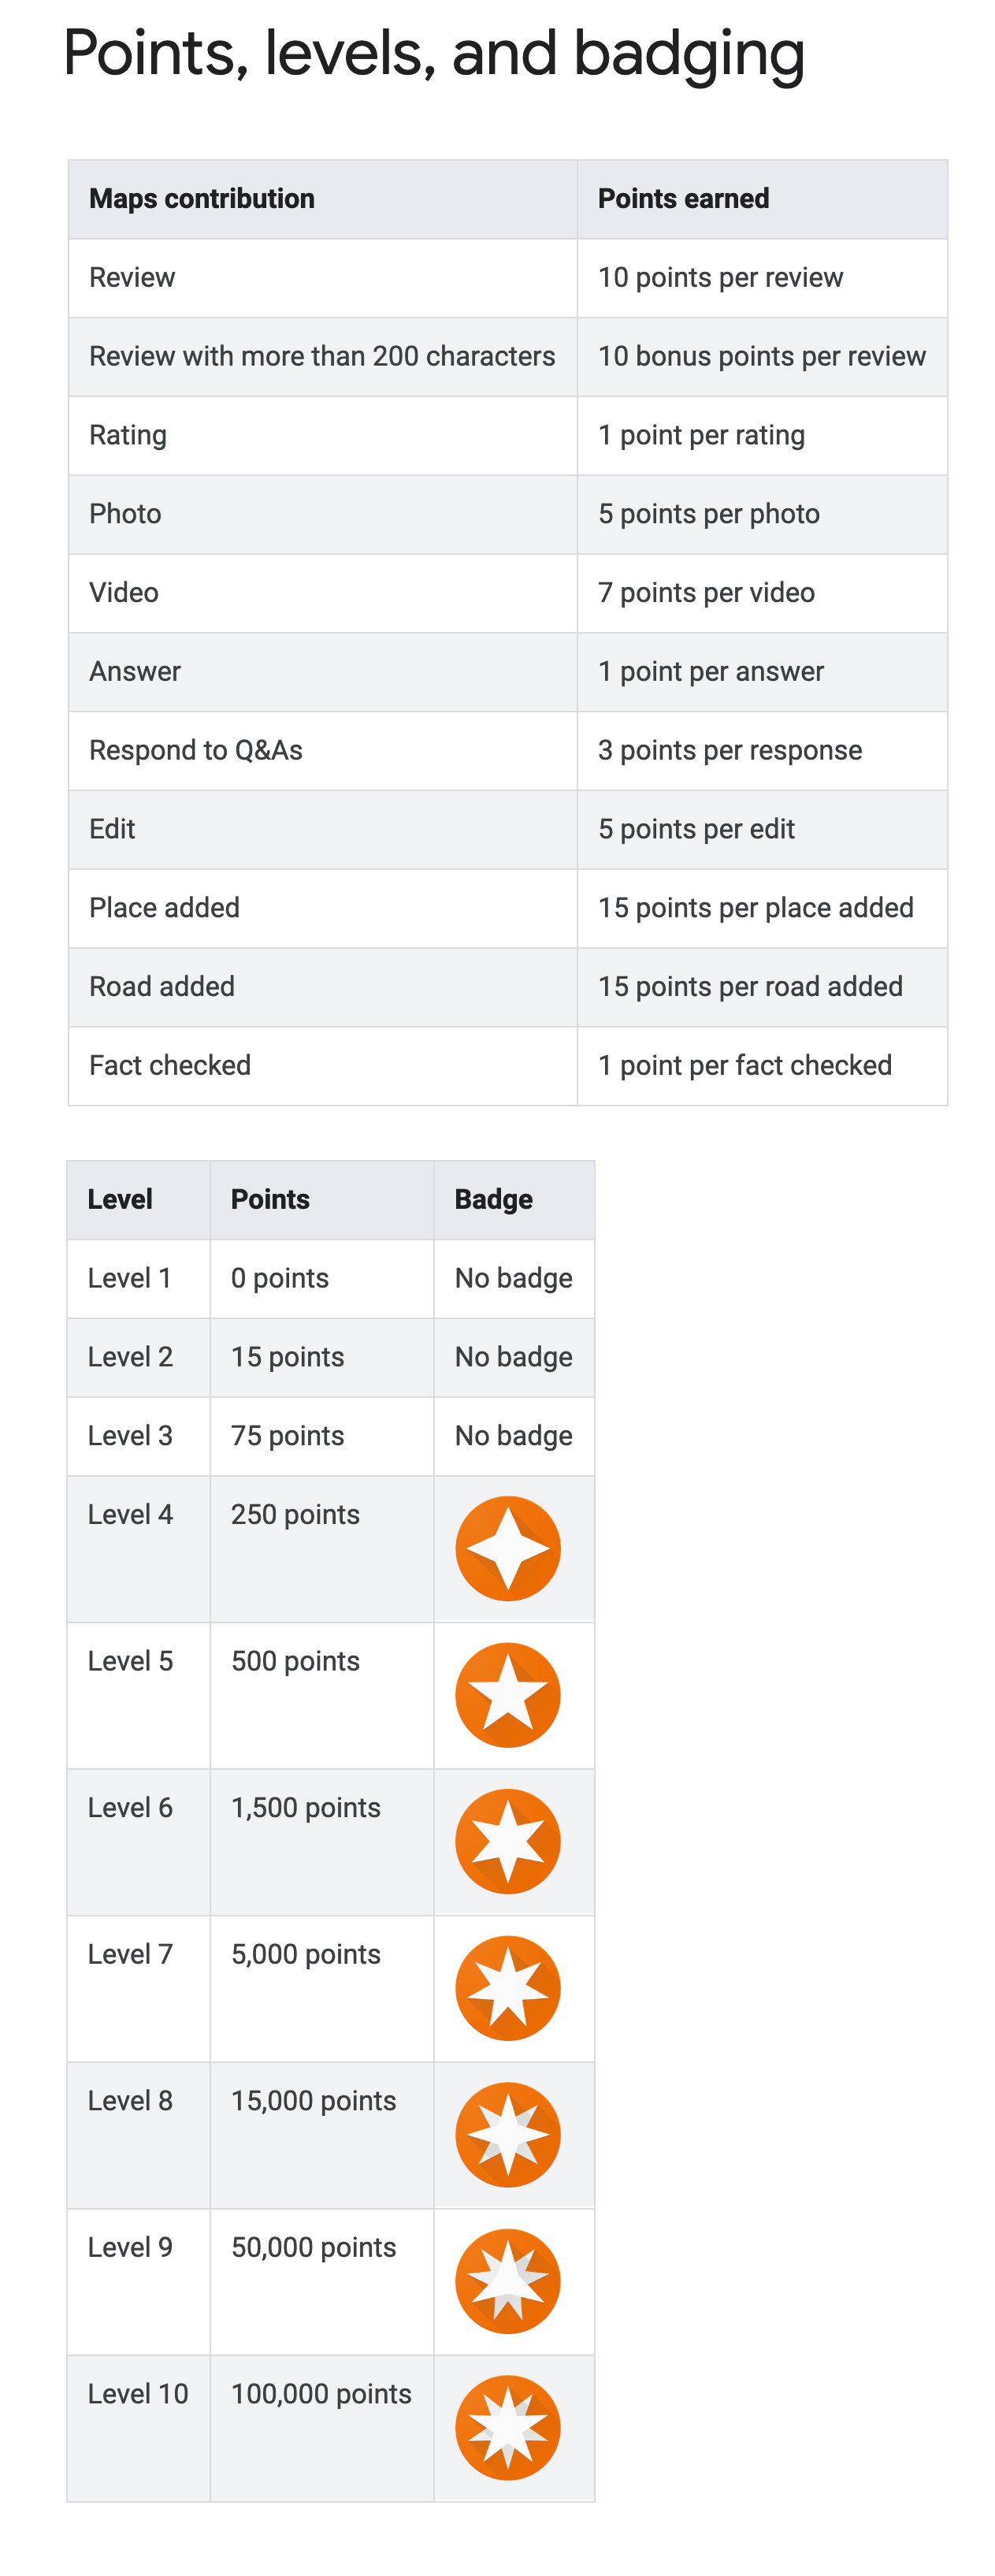The height and width of the screenshot is (2576, 995).
Task: Select the "No badge" cell for Level 3
Action: click(x=514, y=1436)
